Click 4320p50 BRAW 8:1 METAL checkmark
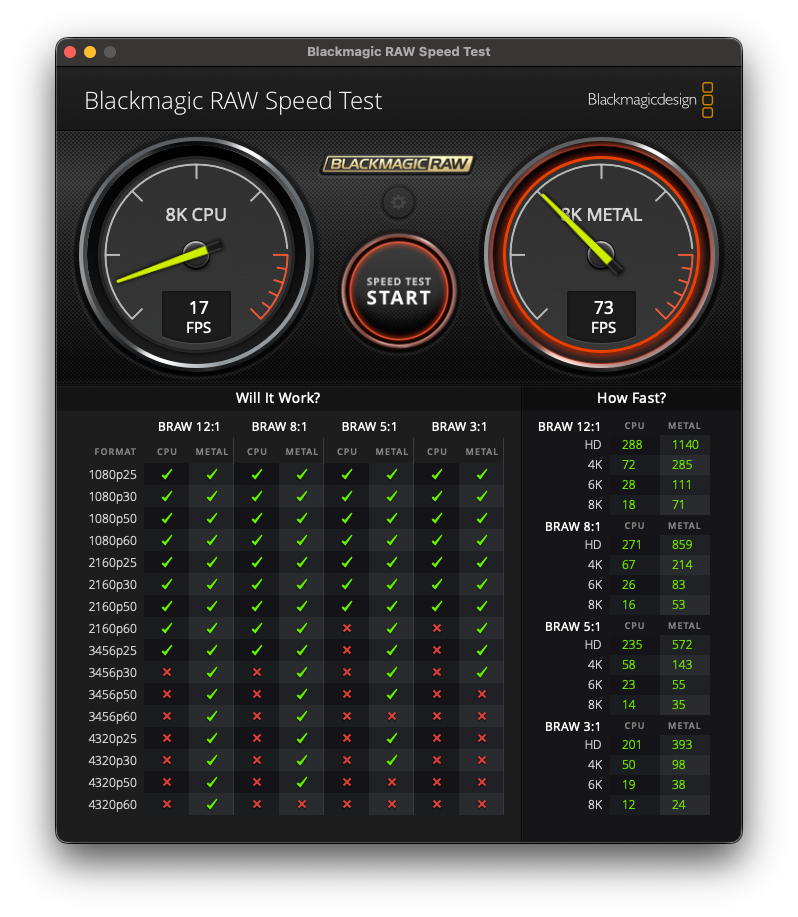 302,782
